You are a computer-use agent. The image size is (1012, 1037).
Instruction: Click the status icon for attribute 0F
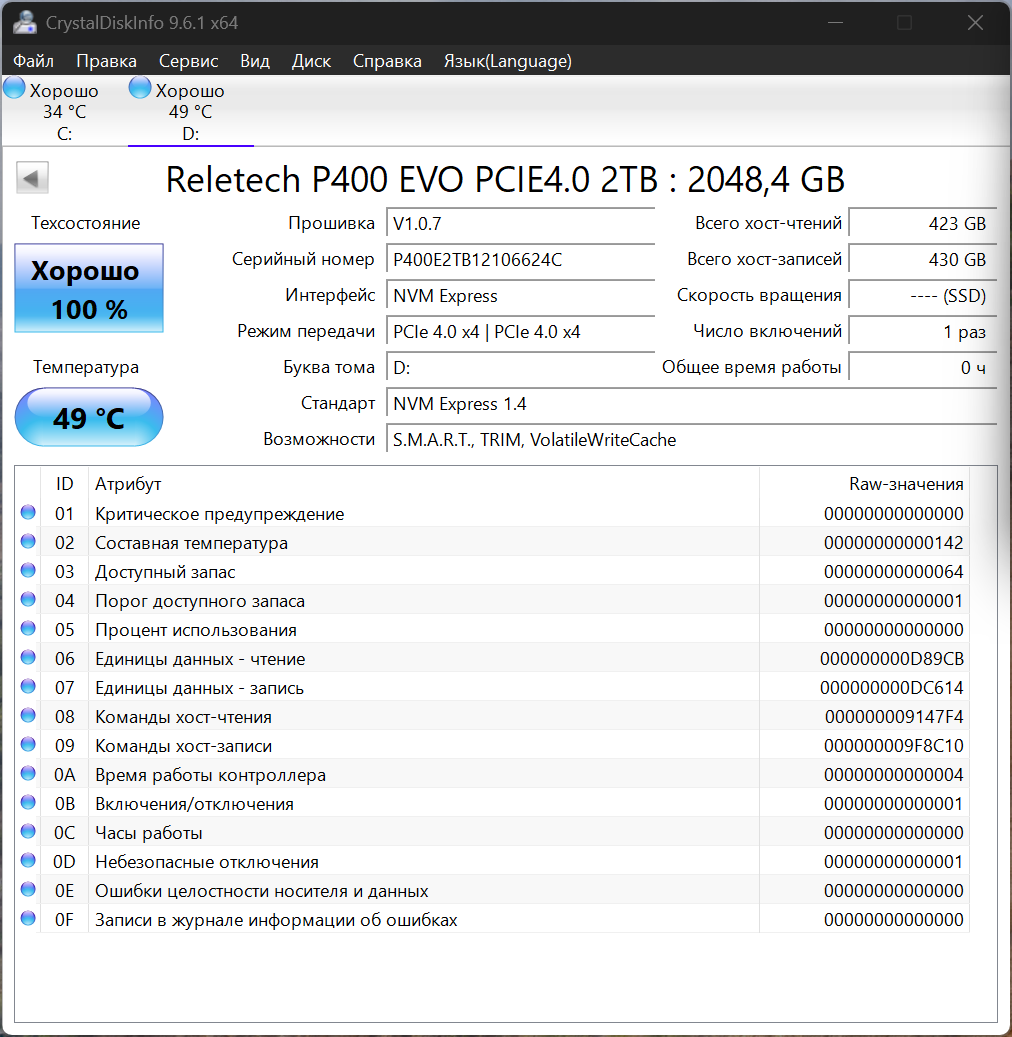tap(28, 919)
